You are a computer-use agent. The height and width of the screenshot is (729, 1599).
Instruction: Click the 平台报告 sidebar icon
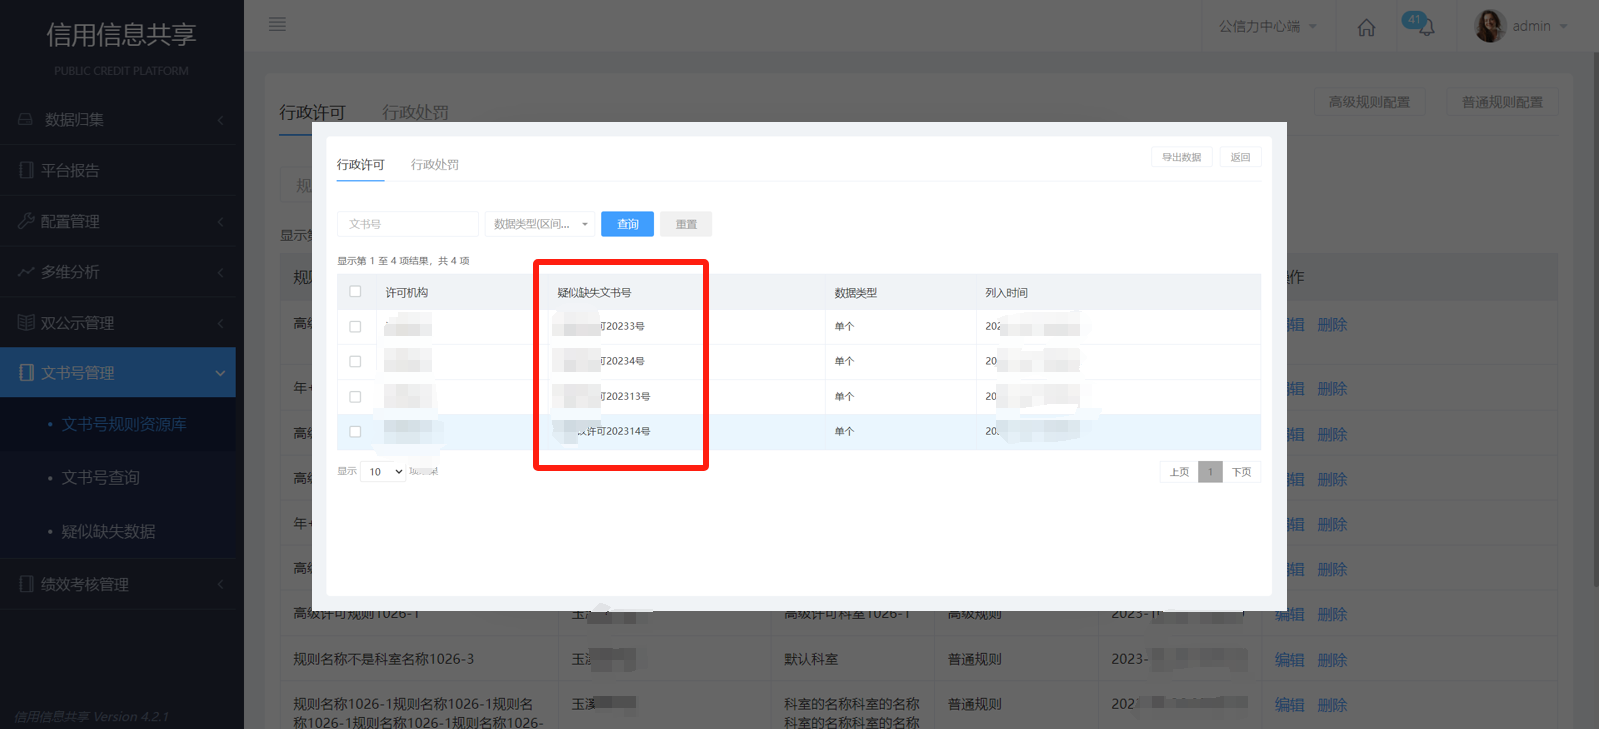26,171
